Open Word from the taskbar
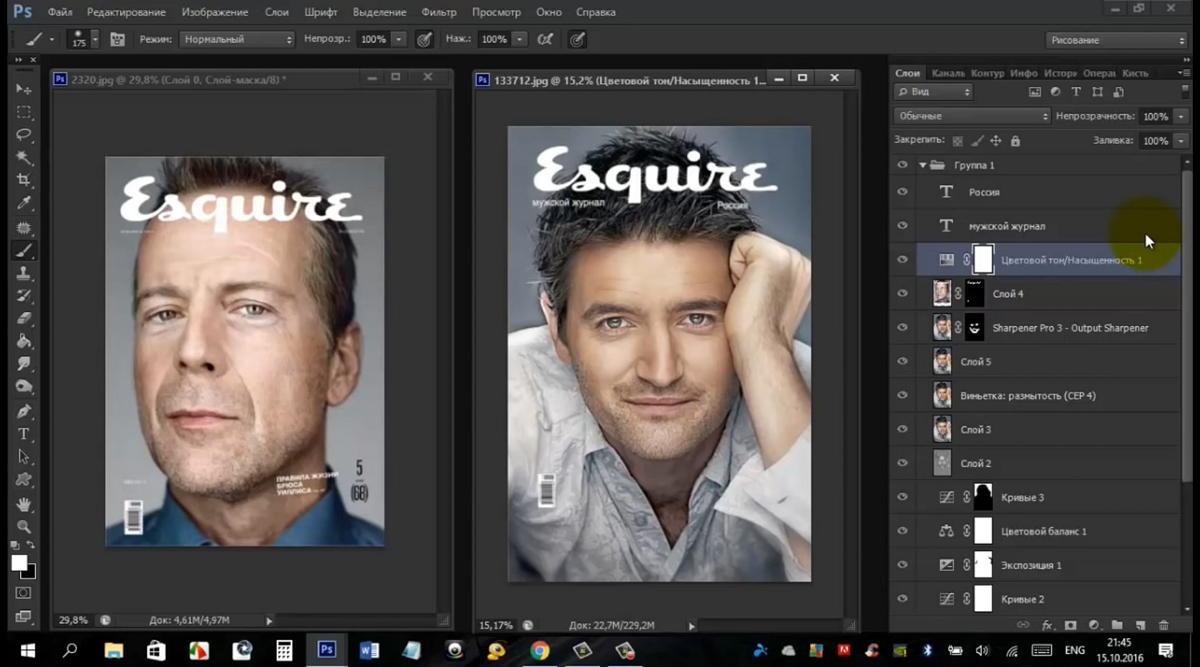Image resolution: width=1200 pixels, height=667 pixels. click(369, 651)
